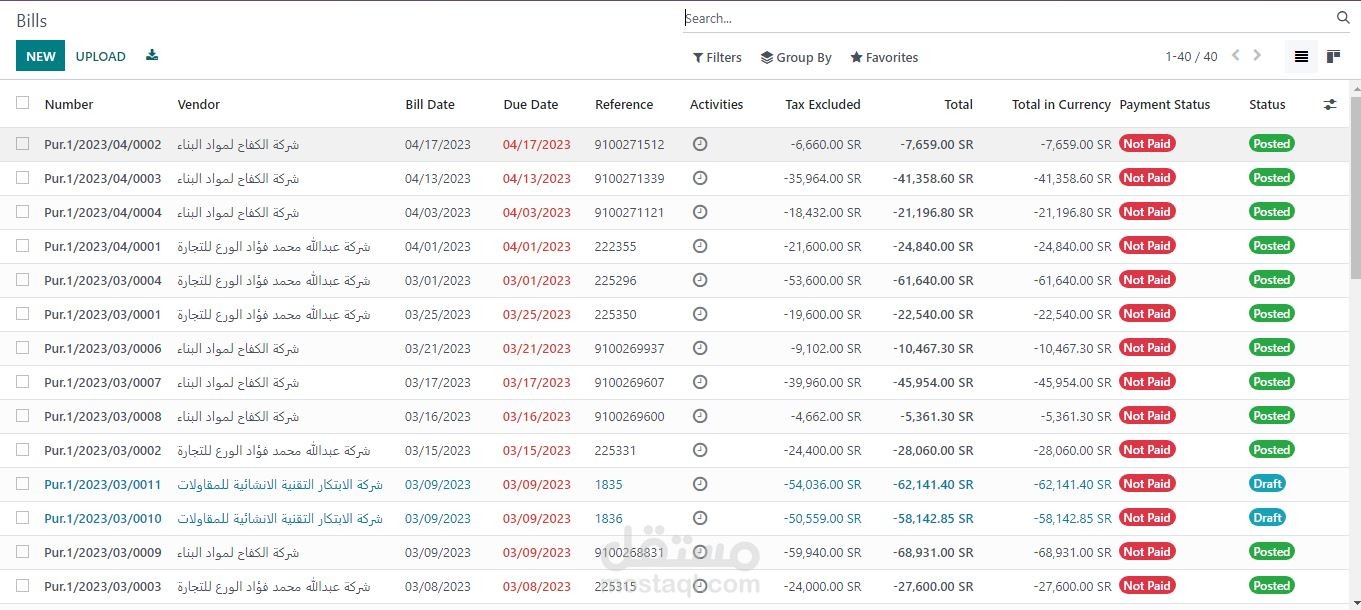Click into the Search field
Screen dimensions: 1361x610
1000,18
